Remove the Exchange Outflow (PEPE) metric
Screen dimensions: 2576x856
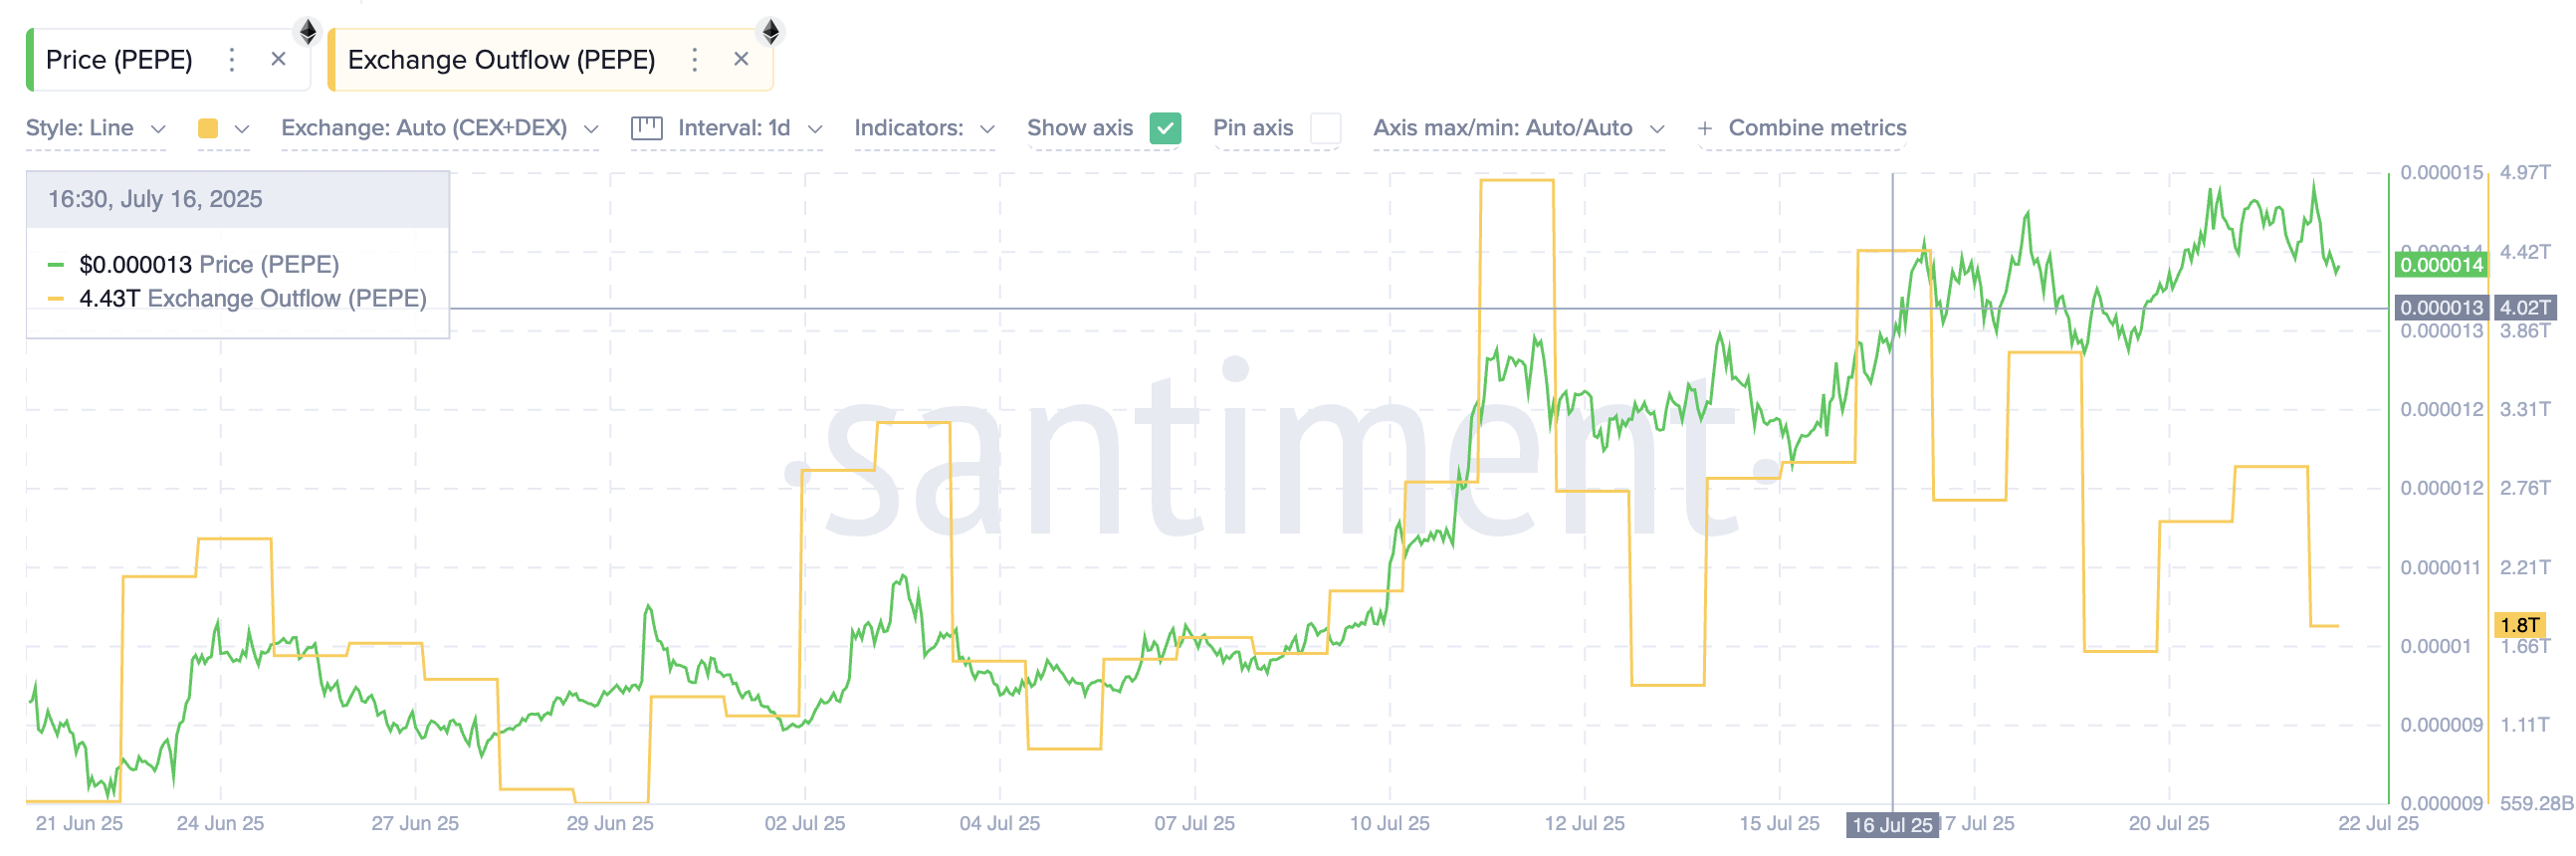click(741, 59)
